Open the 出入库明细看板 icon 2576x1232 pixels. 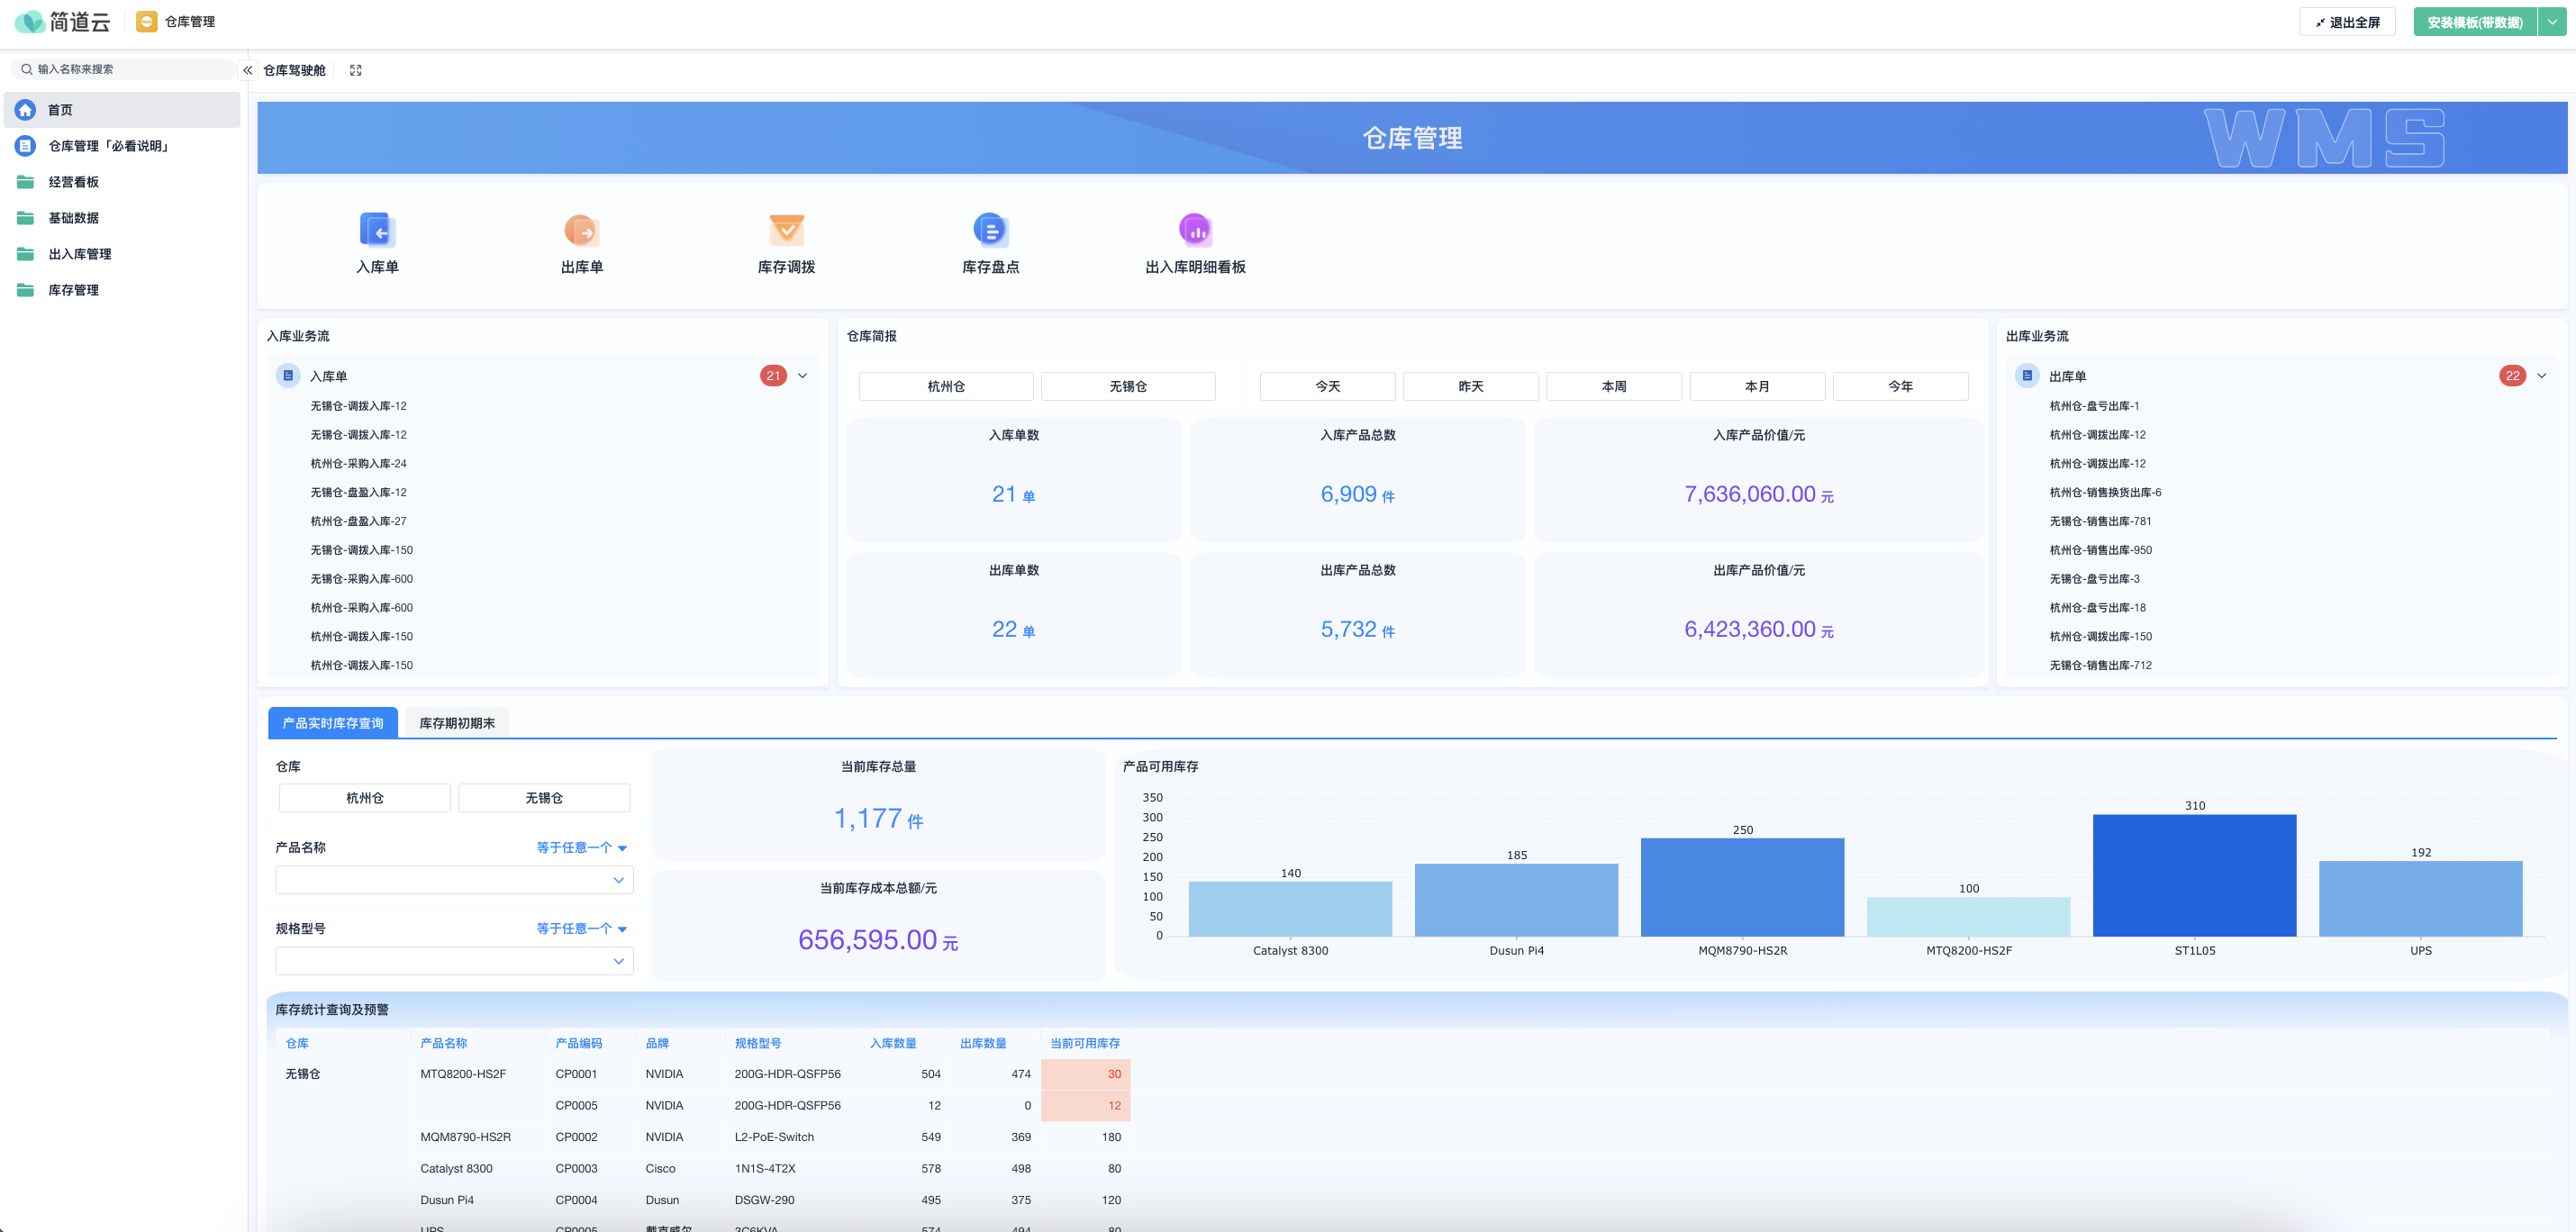[x=1195, y=230]
